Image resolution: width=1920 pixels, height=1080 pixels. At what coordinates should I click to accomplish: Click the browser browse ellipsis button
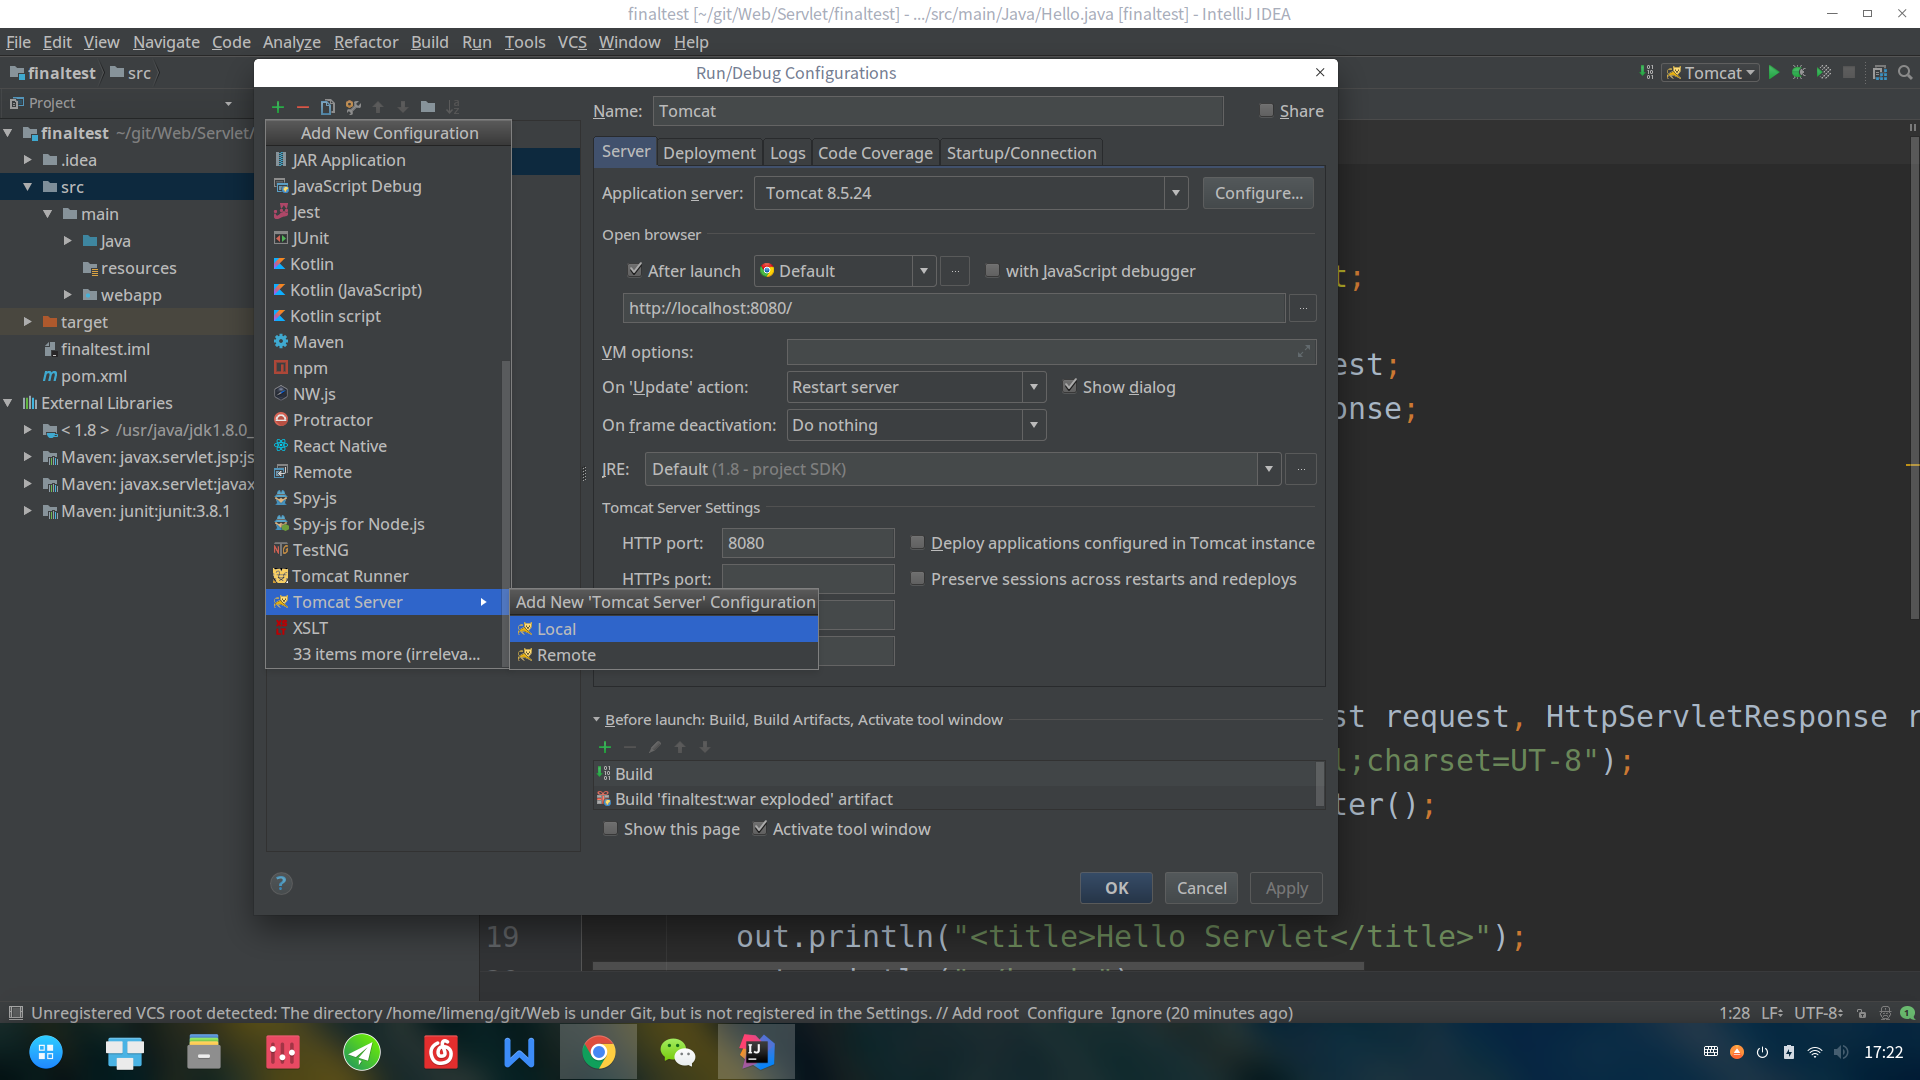[955, 271]
